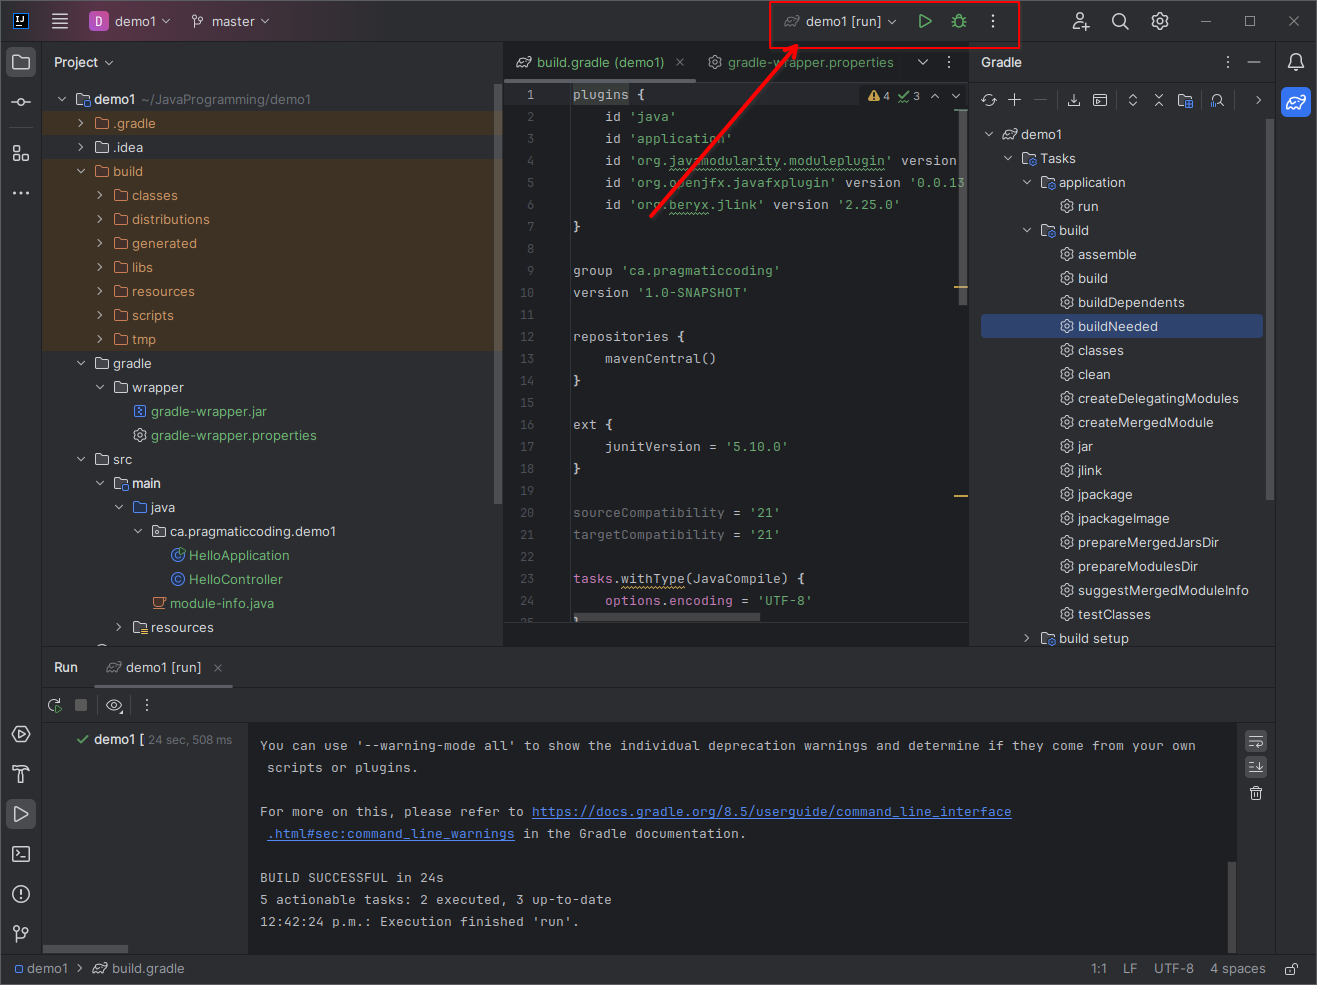The height and width of the screenshot is (985, 1317).
Task: Expand all nodes in Gradle panel
Action: [x=1133, y=100]
